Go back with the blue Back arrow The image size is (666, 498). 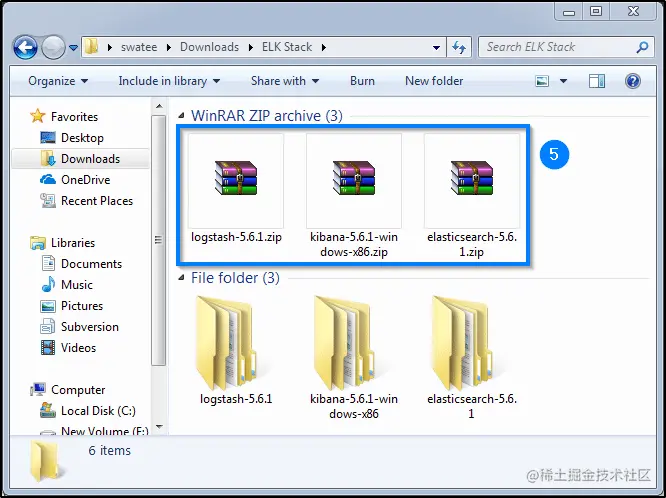(x=25, y=47)
